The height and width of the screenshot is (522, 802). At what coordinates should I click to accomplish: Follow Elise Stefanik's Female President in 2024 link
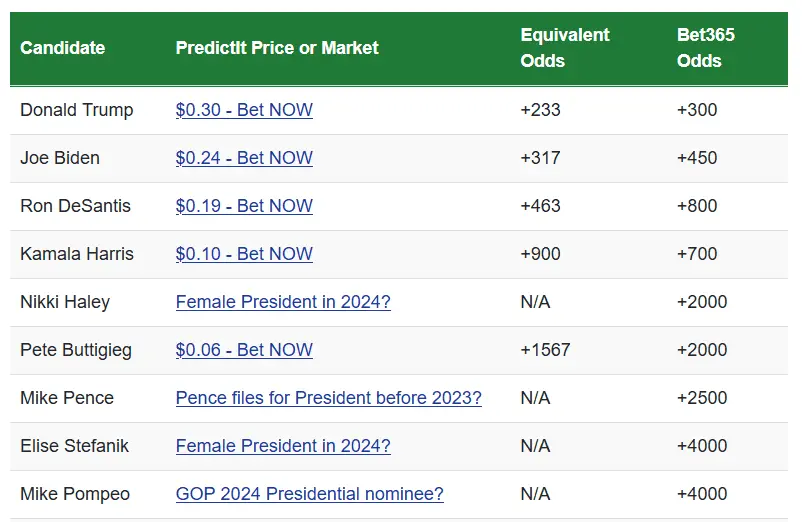pos(283,446)
